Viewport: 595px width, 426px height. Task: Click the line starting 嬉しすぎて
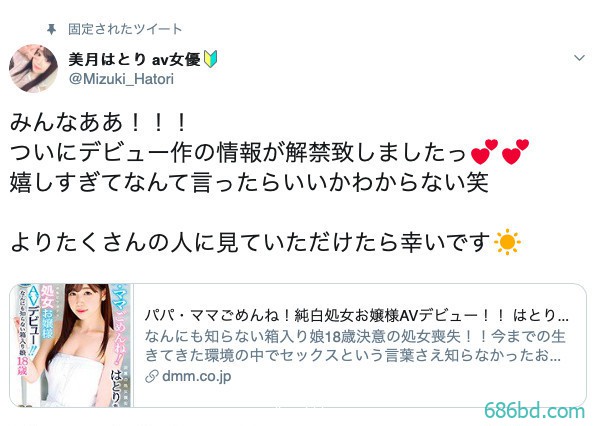click(x=249, y=182)
